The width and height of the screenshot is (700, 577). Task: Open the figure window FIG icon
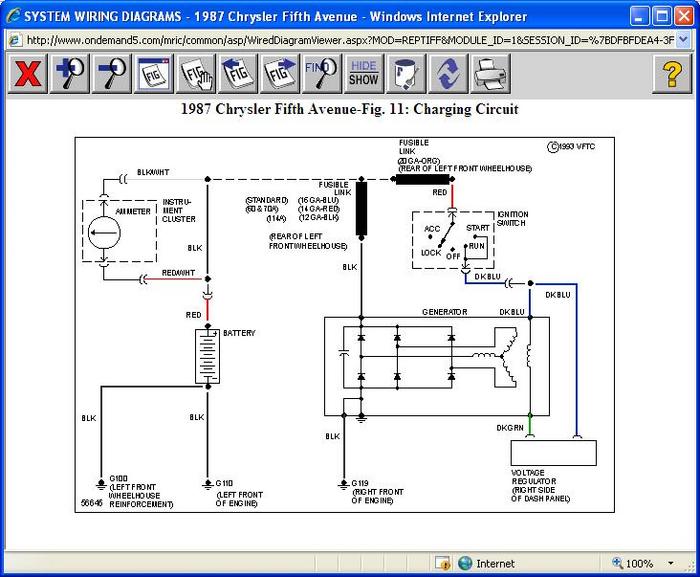[154, 74]
